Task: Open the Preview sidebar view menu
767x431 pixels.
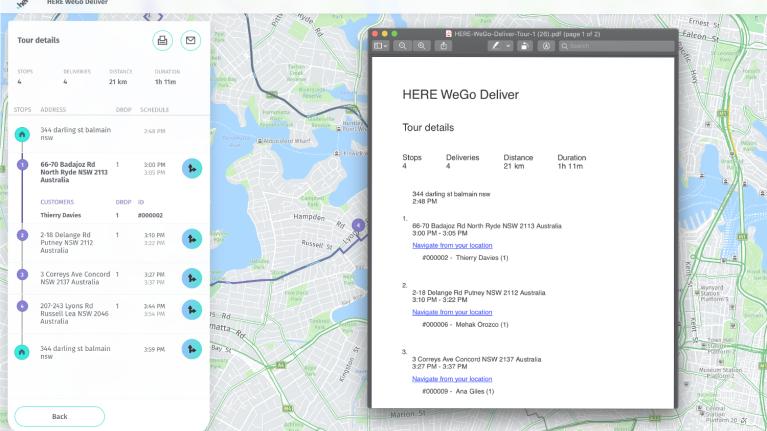Action: pos(381,46)
